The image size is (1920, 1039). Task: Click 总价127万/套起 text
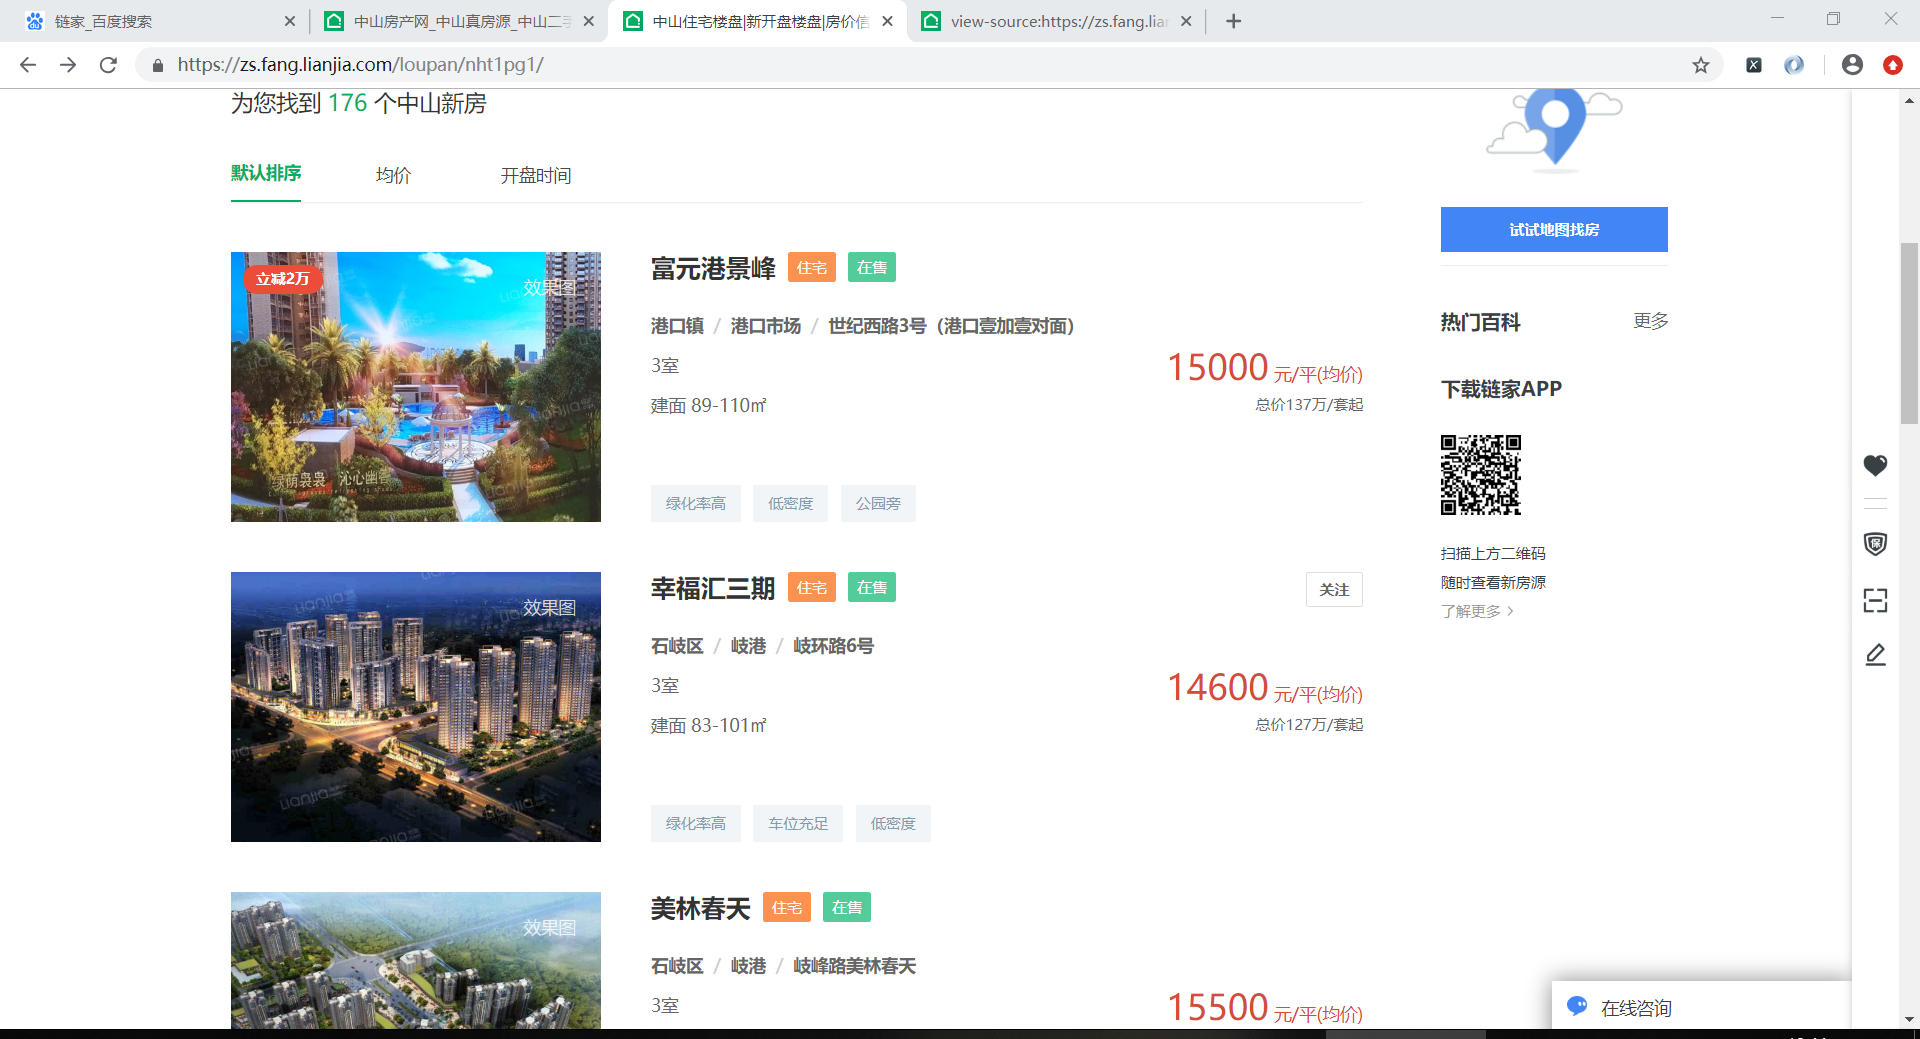1309,725
